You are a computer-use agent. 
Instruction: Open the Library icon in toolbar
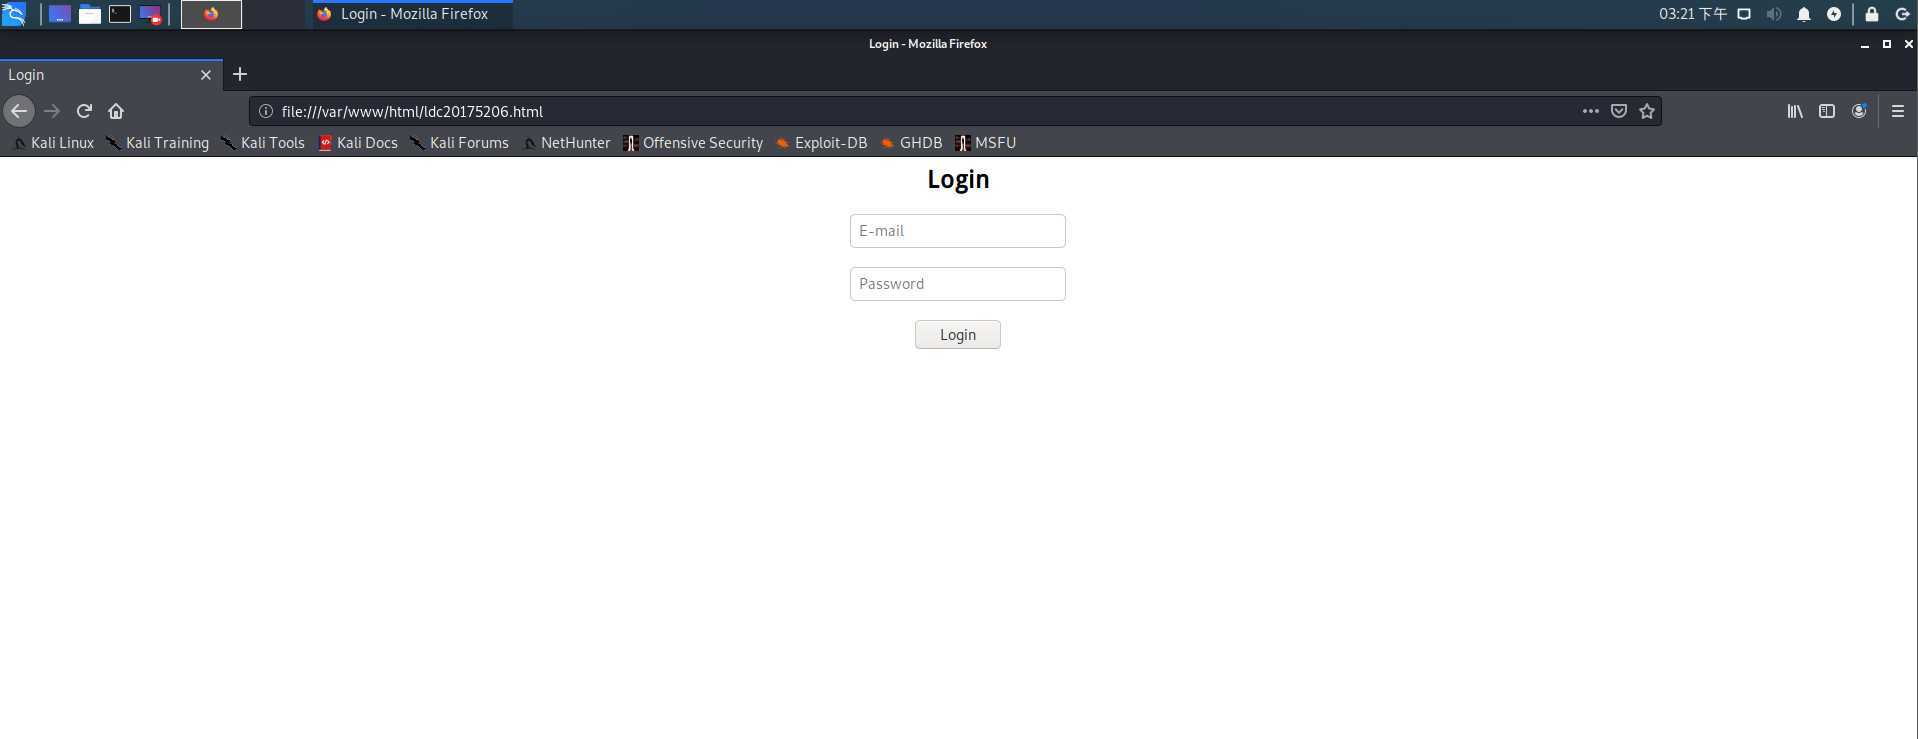tap(1795, 111)
